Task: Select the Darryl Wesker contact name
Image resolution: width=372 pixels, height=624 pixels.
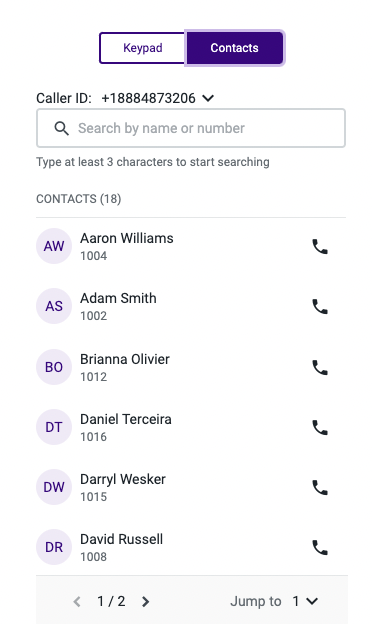Action: tap(123, 479)
